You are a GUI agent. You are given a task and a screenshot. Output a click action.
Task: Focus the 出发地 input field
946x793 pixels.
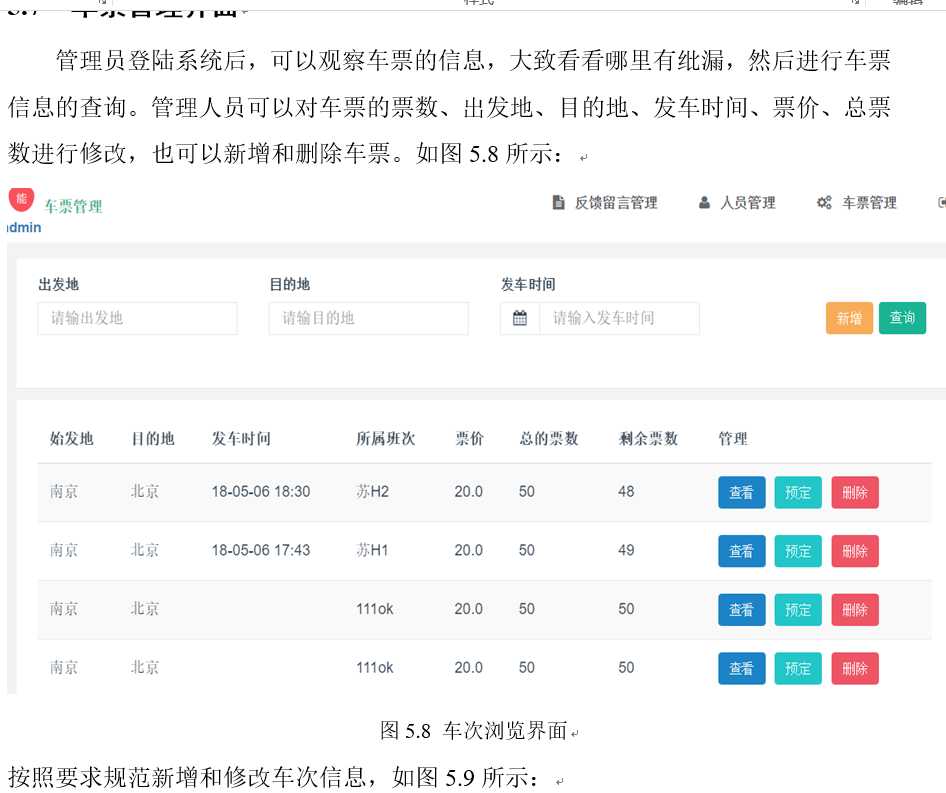tap(137, 318)
